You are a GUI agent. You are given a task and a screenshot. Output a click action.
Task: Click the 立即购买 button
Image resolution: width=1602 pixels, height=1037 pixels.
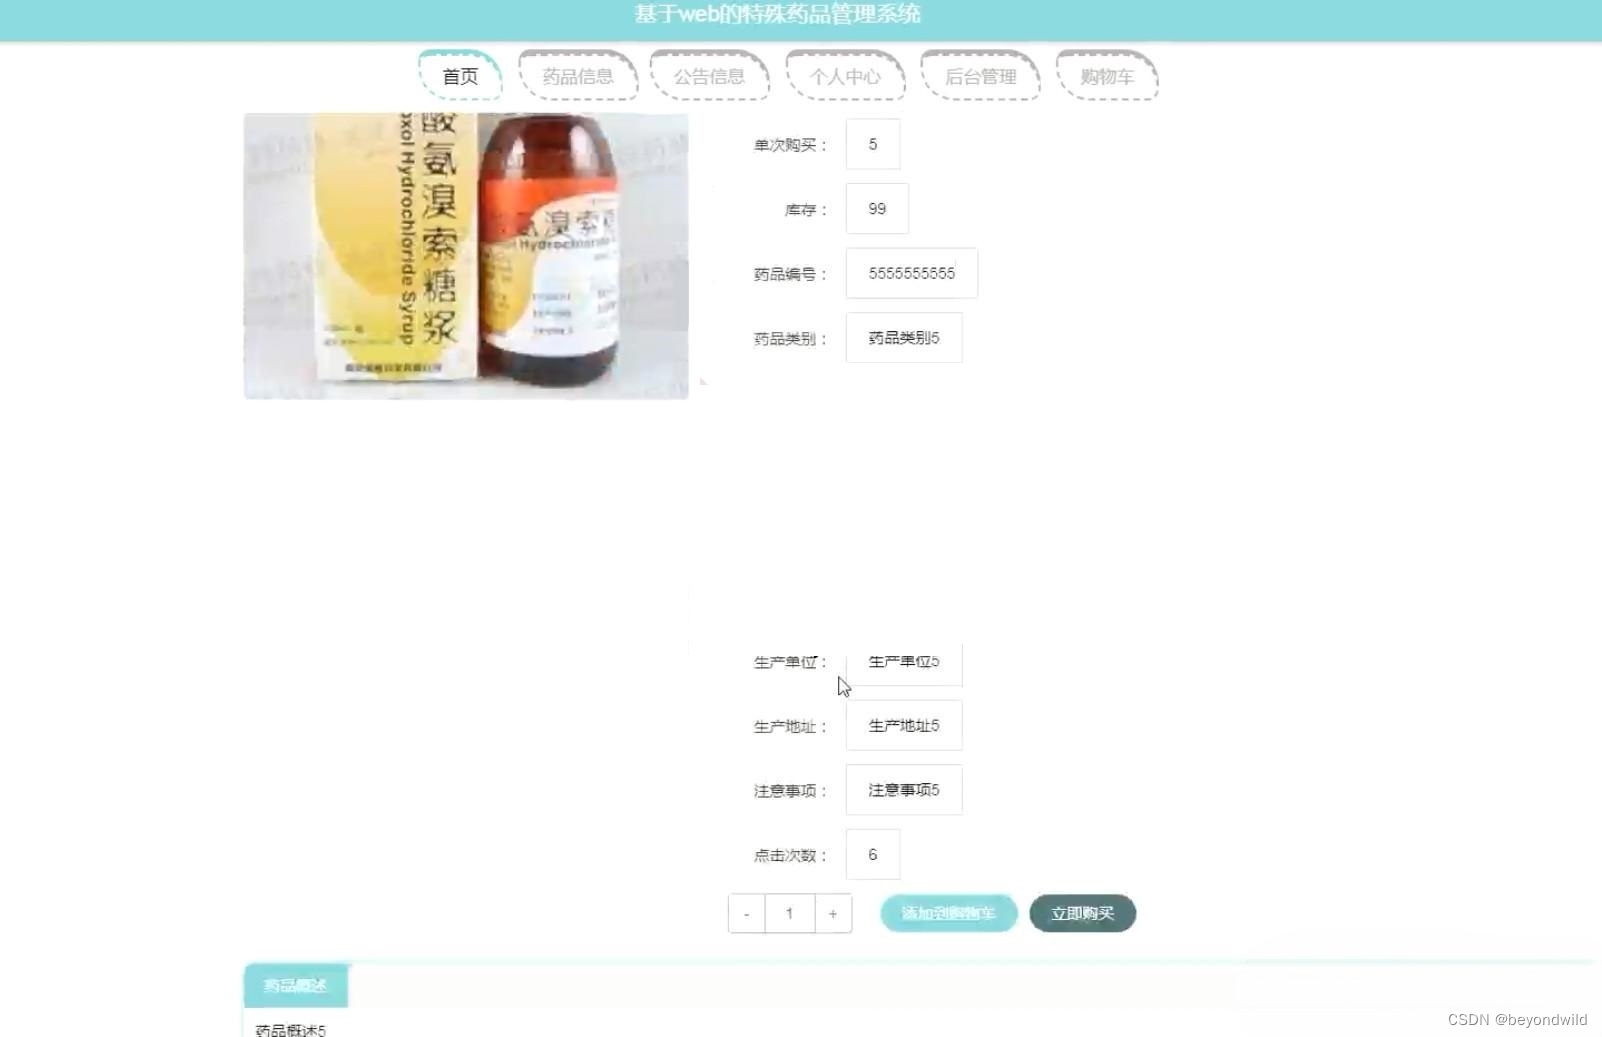[1082, 913]
